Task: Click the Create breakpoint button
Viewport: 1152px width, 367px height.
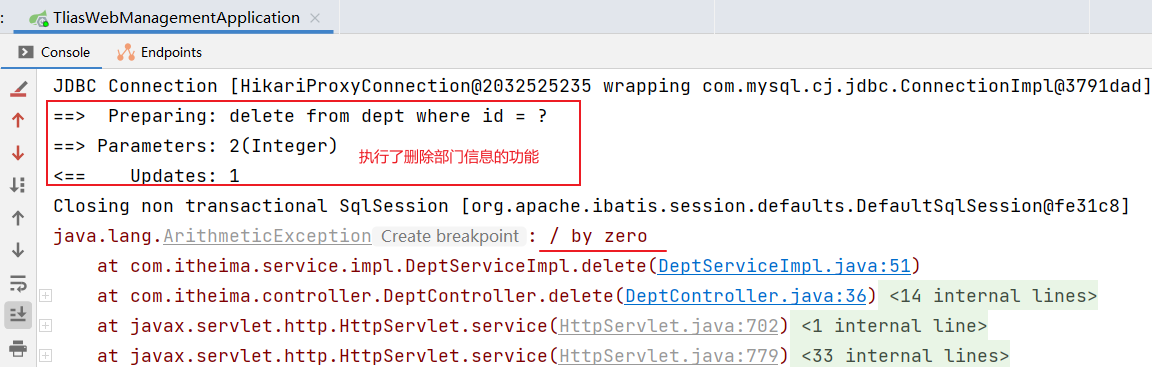Action: [x=449, y=236]
